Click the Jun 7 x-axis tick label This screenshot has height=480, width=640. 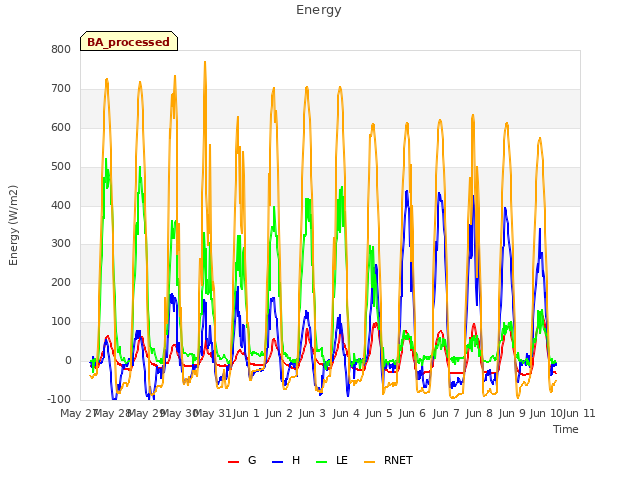tap(446, 413)
